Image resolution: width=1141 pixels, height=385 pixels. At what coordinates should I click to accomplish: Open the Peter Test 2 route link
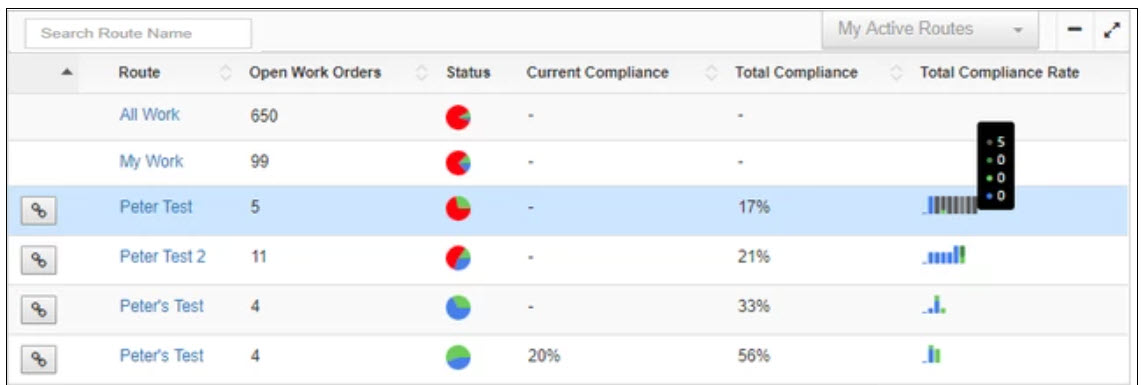[x=162, y=256]
